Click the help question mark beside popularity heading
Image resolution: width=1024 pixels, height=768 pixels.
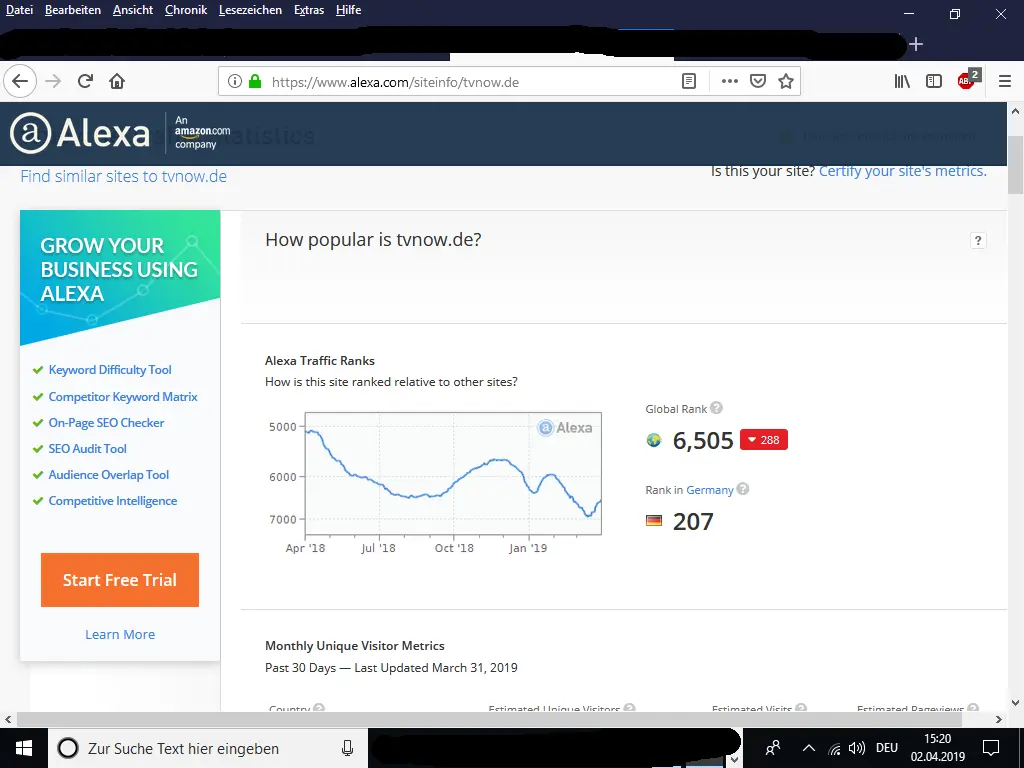tap(978, 240)
